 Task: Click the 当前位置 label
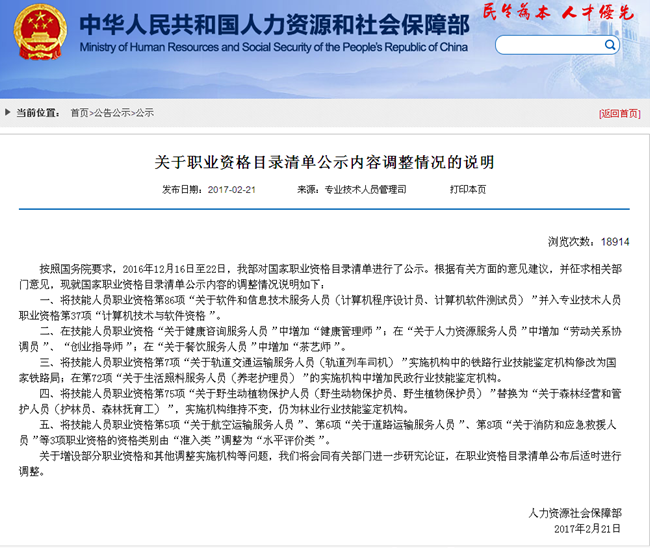tap(38, 113)
